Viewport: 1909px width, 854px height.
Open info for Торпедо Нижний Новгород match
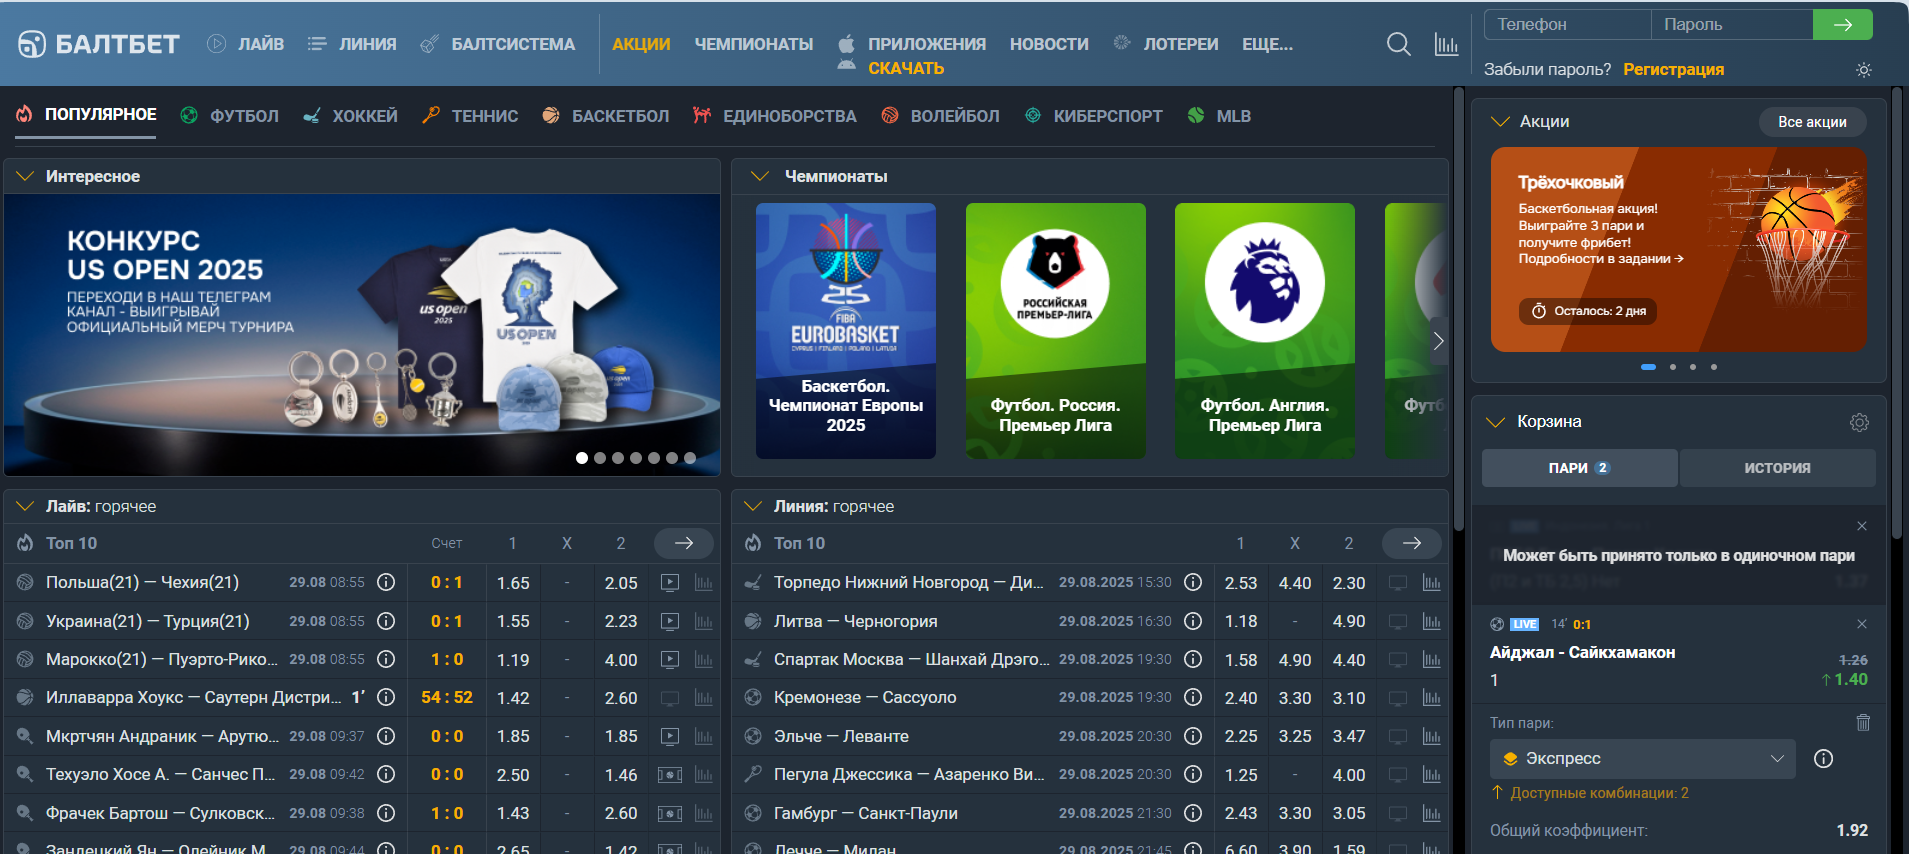click(1193, 582)
